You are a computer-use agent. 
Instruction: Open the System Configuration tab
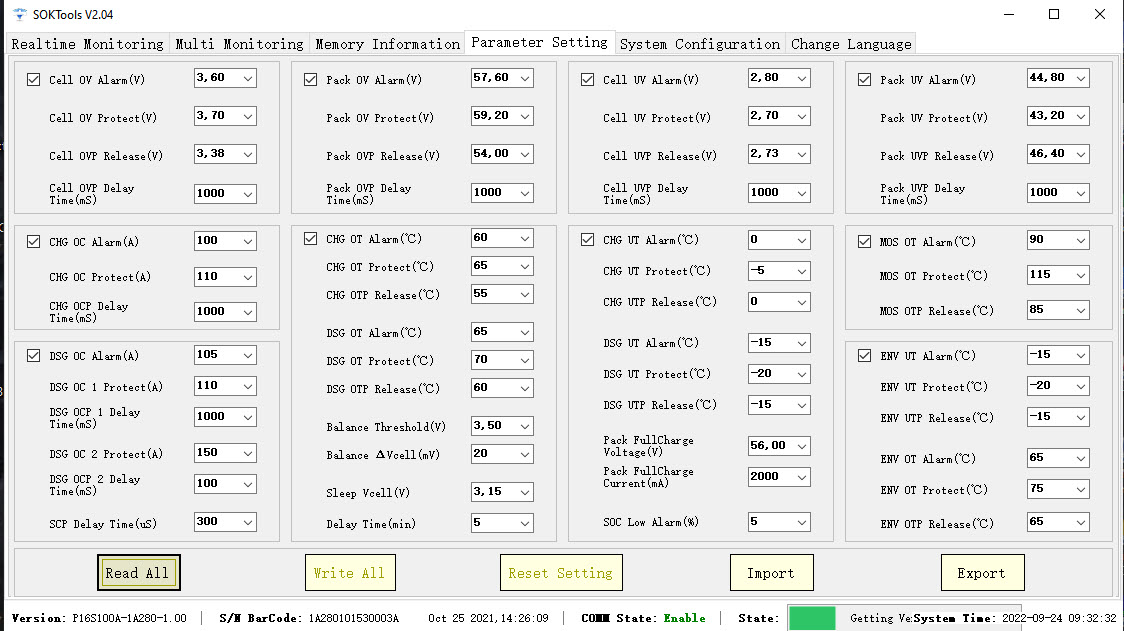[700, 44]
